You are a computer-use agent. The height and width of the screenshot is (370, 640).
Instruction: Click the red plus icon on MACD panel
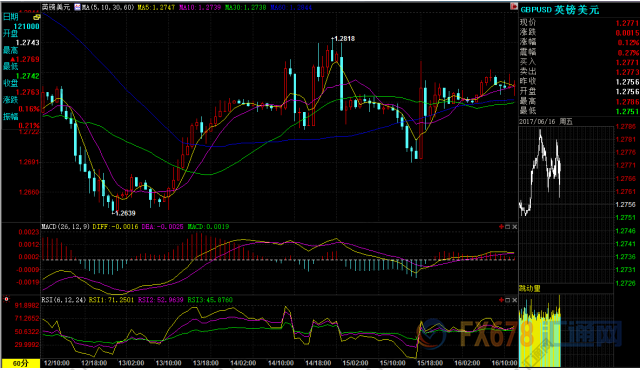[x=501, y=227]
